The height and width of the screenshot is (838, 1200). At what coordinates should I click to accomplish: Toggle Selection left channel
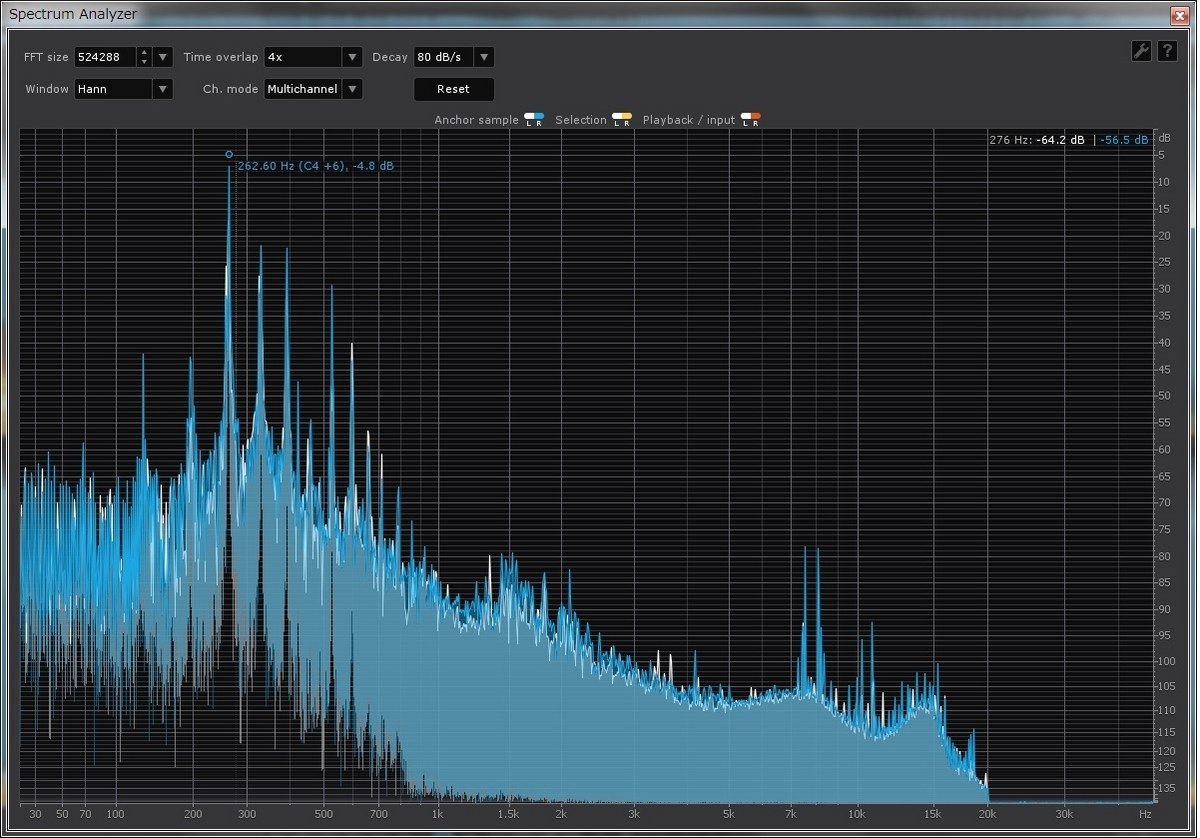click(617, 120)
